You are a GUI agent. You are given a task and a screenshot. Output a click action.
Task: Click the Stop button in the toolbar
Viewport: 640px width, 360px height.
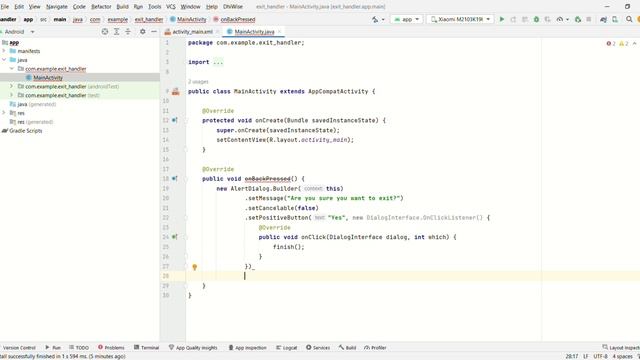point(589,19)
